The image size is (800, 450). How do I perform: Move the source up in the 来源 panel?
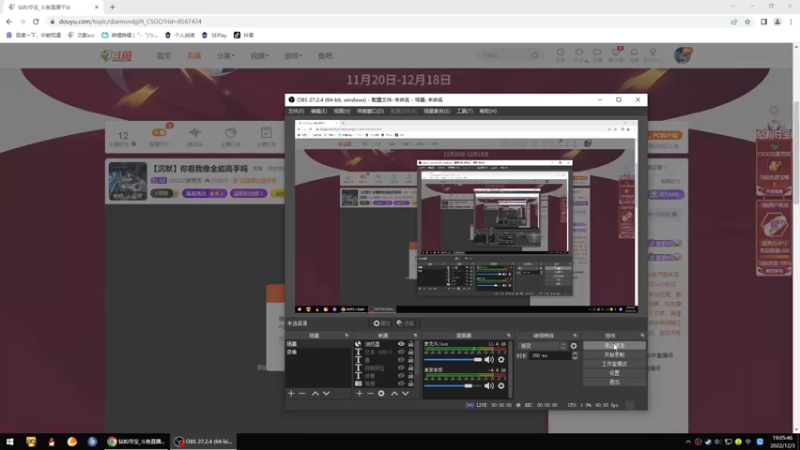pyautogui.click(x=394, y=393)
